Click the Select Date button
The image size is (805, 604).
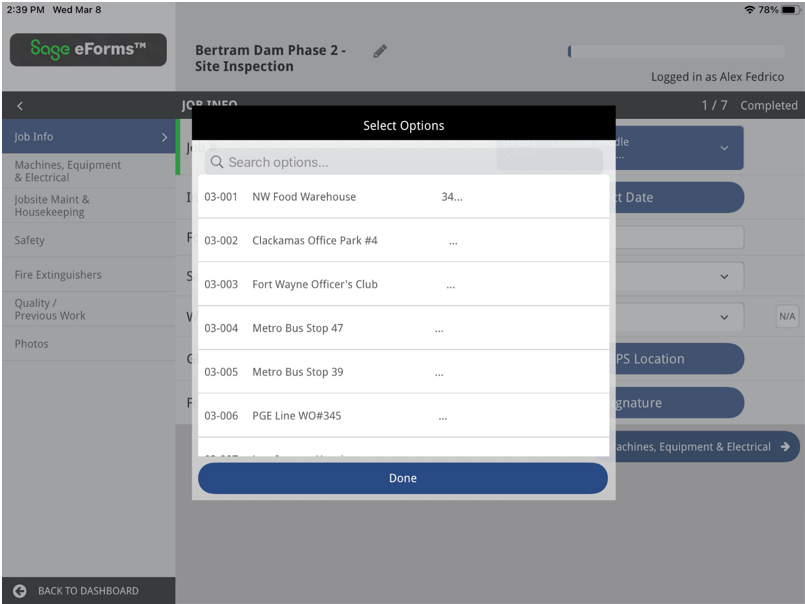click(x=679, y=197)
